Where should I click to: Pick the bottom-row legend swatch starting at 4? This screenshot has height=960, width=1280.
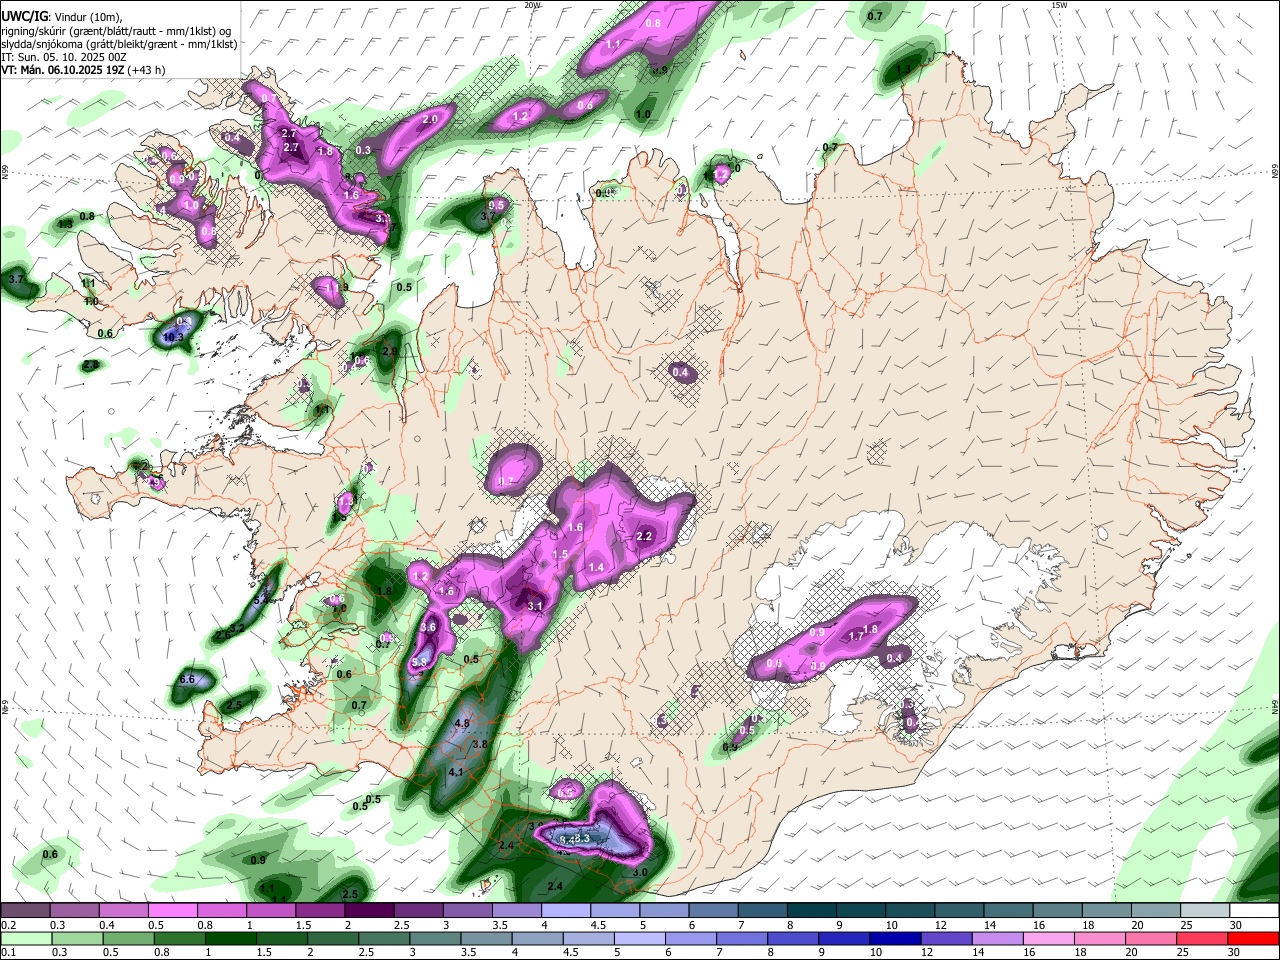tap(537, 938)
